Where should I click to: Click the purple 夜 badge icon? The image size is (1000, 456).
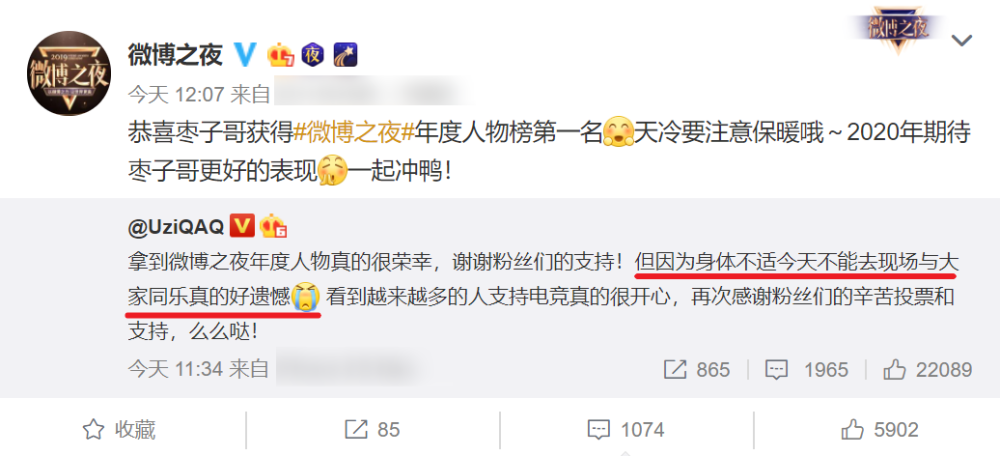[x=313, y=55]
